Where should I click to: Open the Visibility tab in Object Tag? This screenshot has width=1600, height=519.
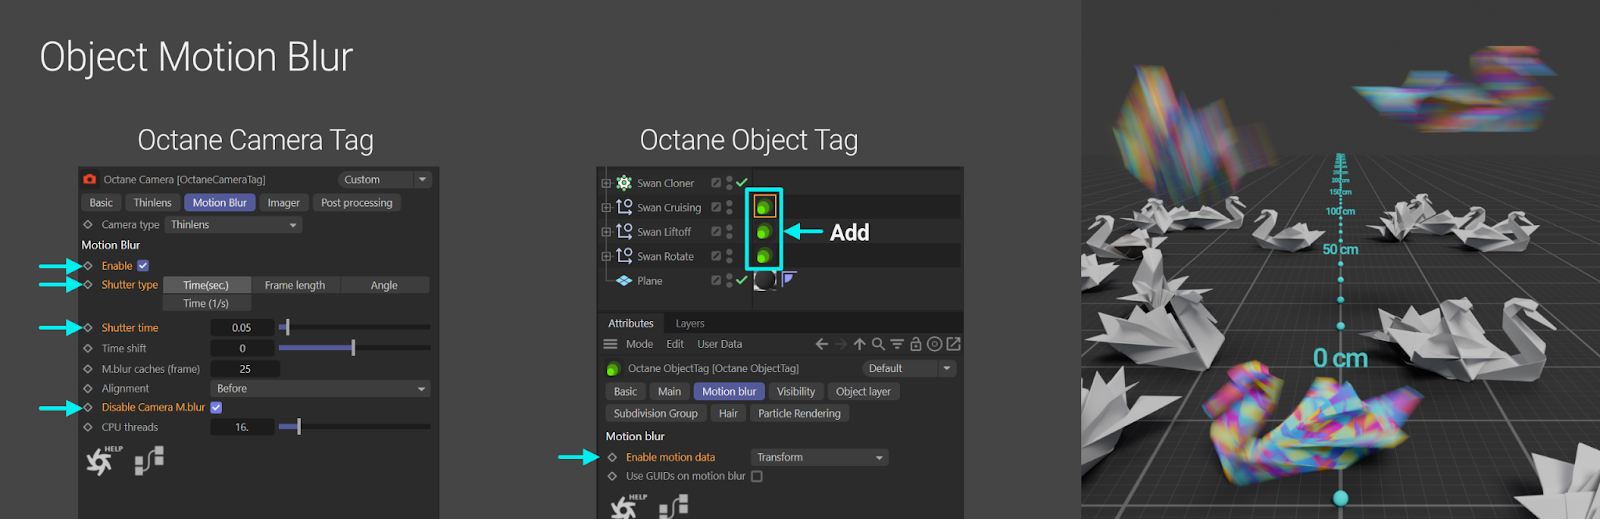(795, 392)
